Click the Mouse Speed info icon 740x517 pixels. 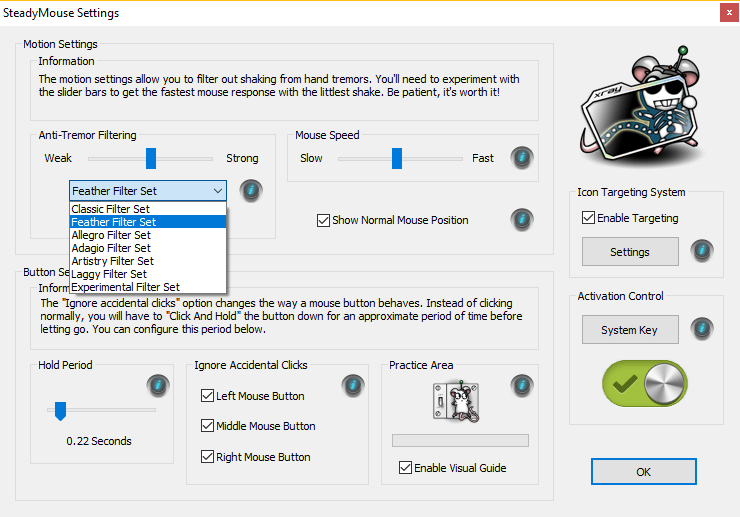pyautogui.click(x=520, y=158)
